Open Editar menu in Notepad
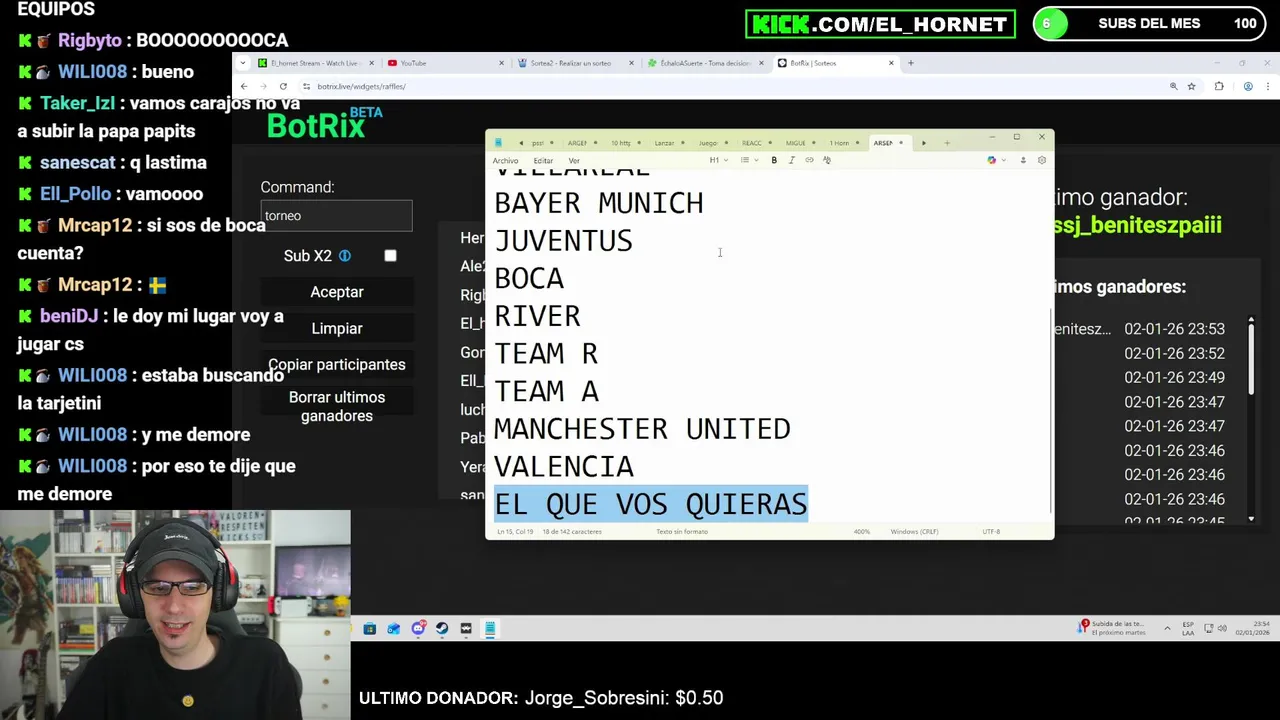 tap(543, 161)
